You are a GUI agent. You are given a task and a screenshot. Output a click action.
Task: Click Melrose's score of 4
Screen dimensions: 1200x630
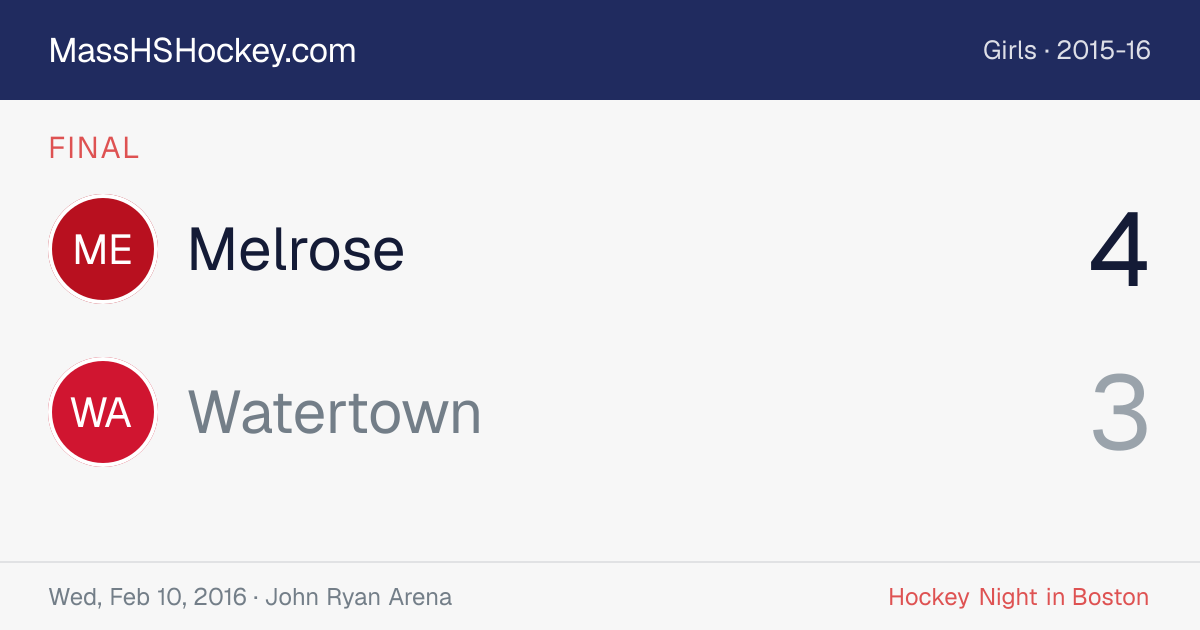tap(1119, 250)
